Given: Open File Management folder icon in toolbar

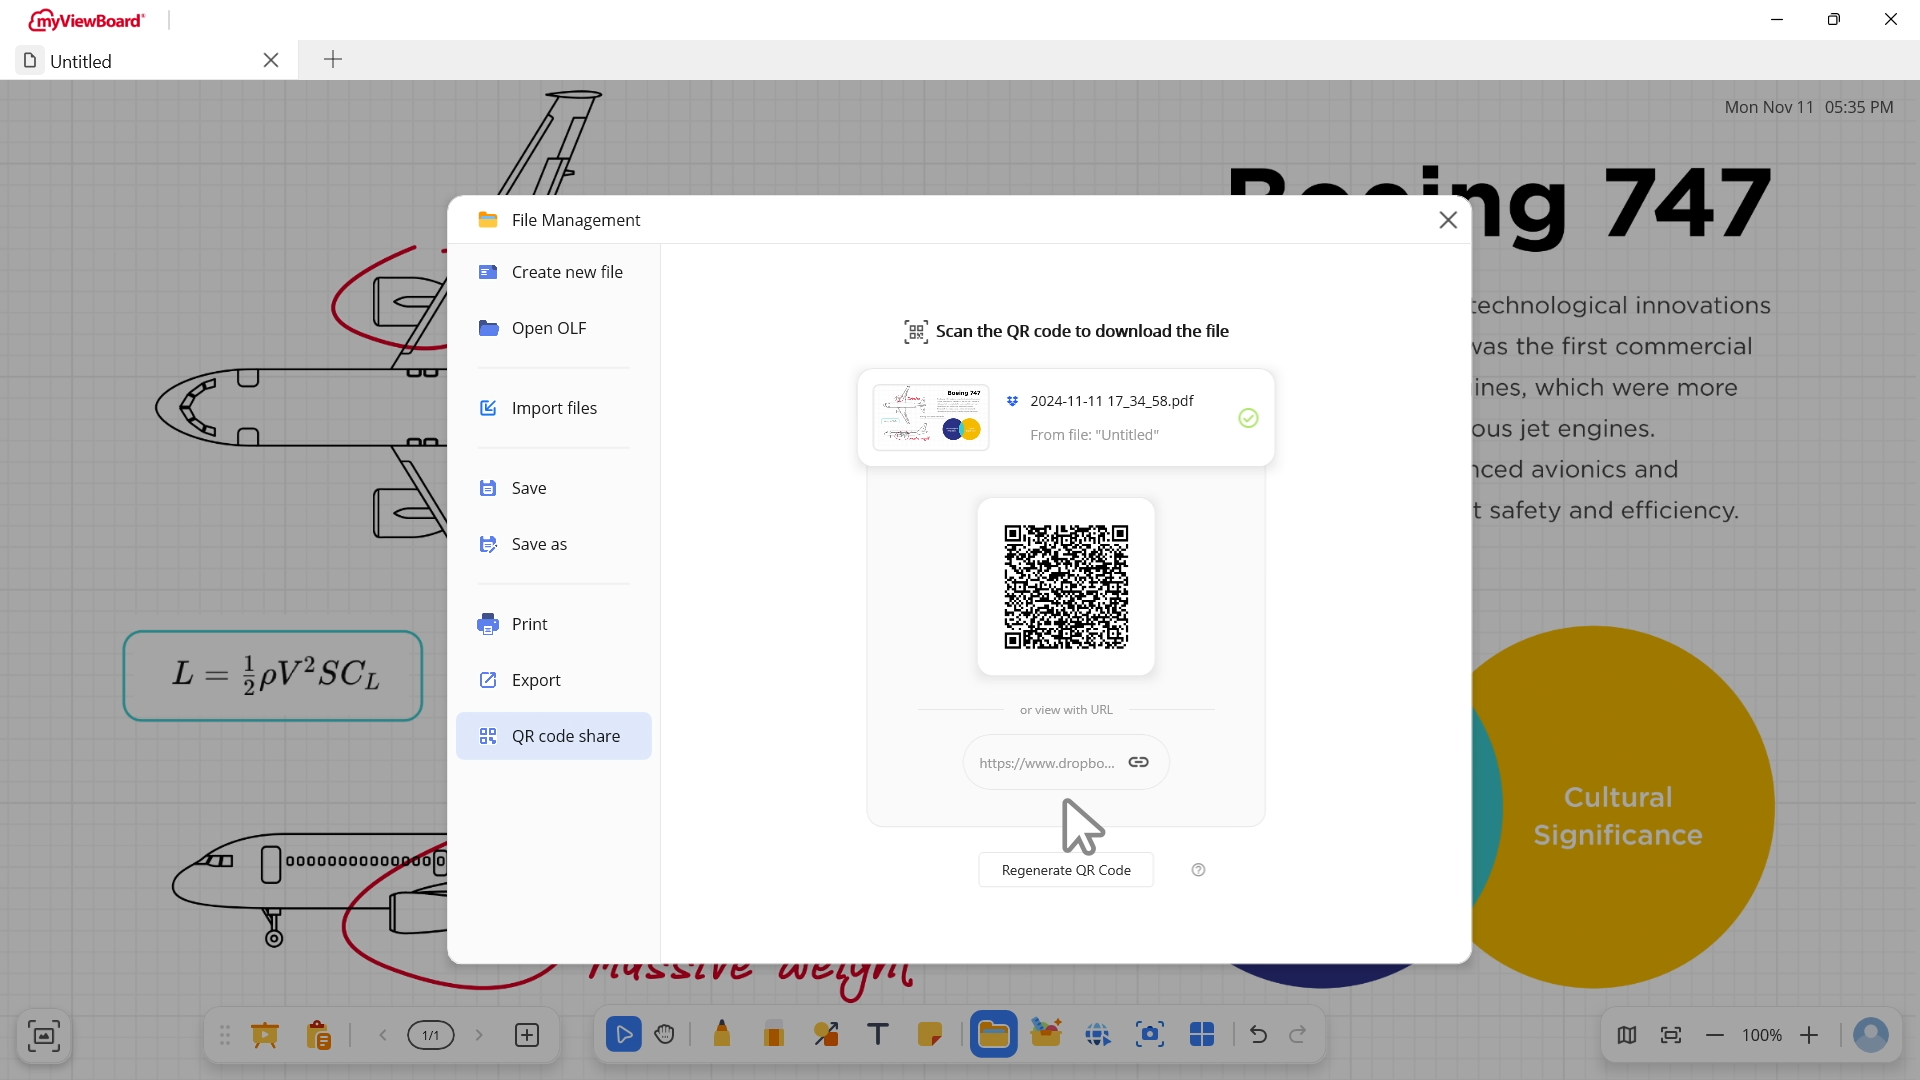Looking at the screenshot, I should tap(994, 1035).
